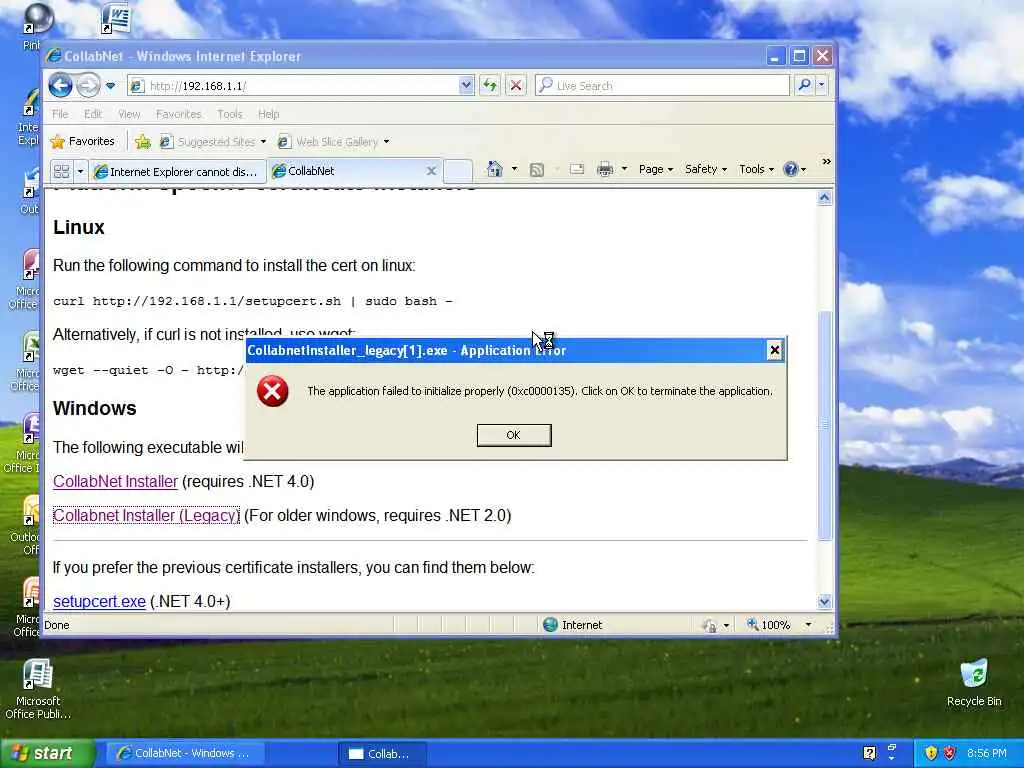Select the CollabNet tab
The image size is (1024, 768).
coord(346,170)
